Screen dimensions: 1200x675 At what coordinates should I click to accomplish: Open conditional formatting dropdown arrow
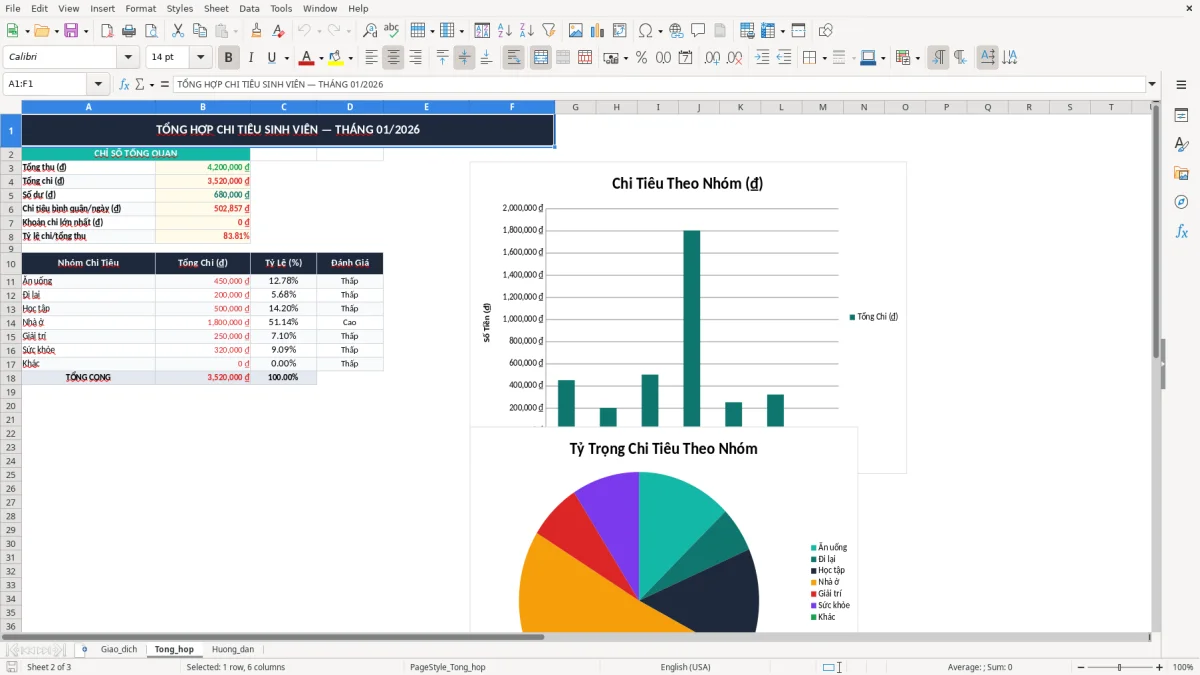(x=917, y=58)
